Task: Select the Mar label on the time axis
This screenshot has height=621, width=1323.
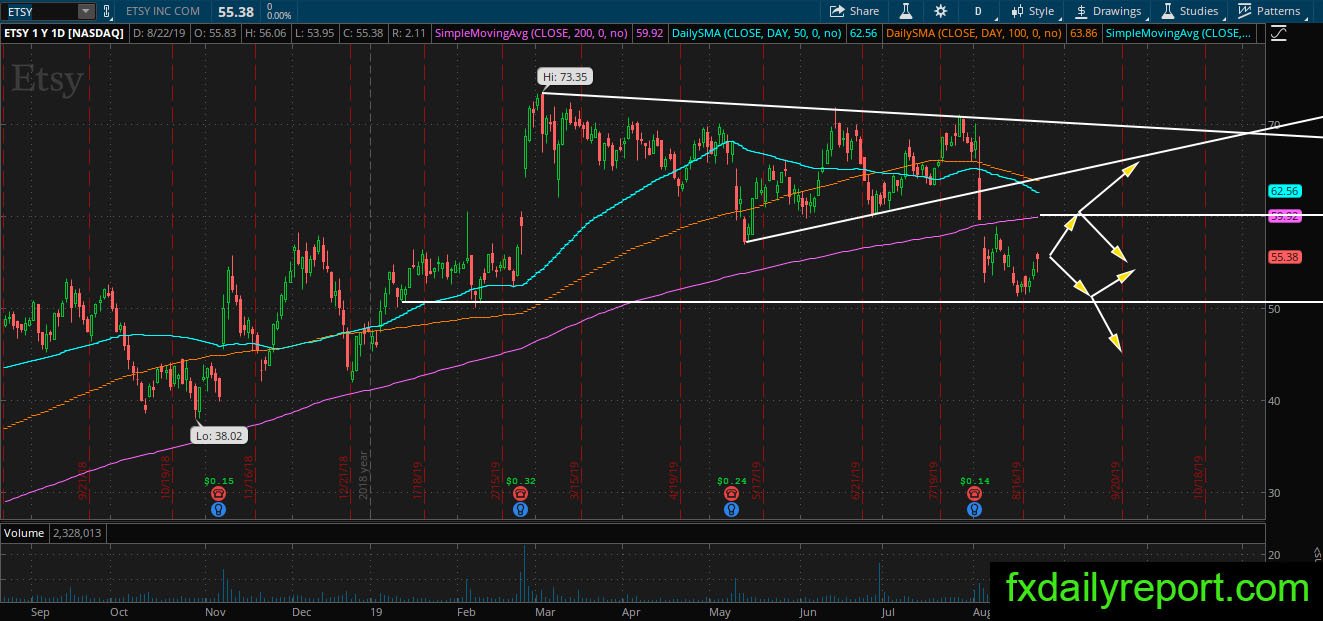Action: click(544, 610)
